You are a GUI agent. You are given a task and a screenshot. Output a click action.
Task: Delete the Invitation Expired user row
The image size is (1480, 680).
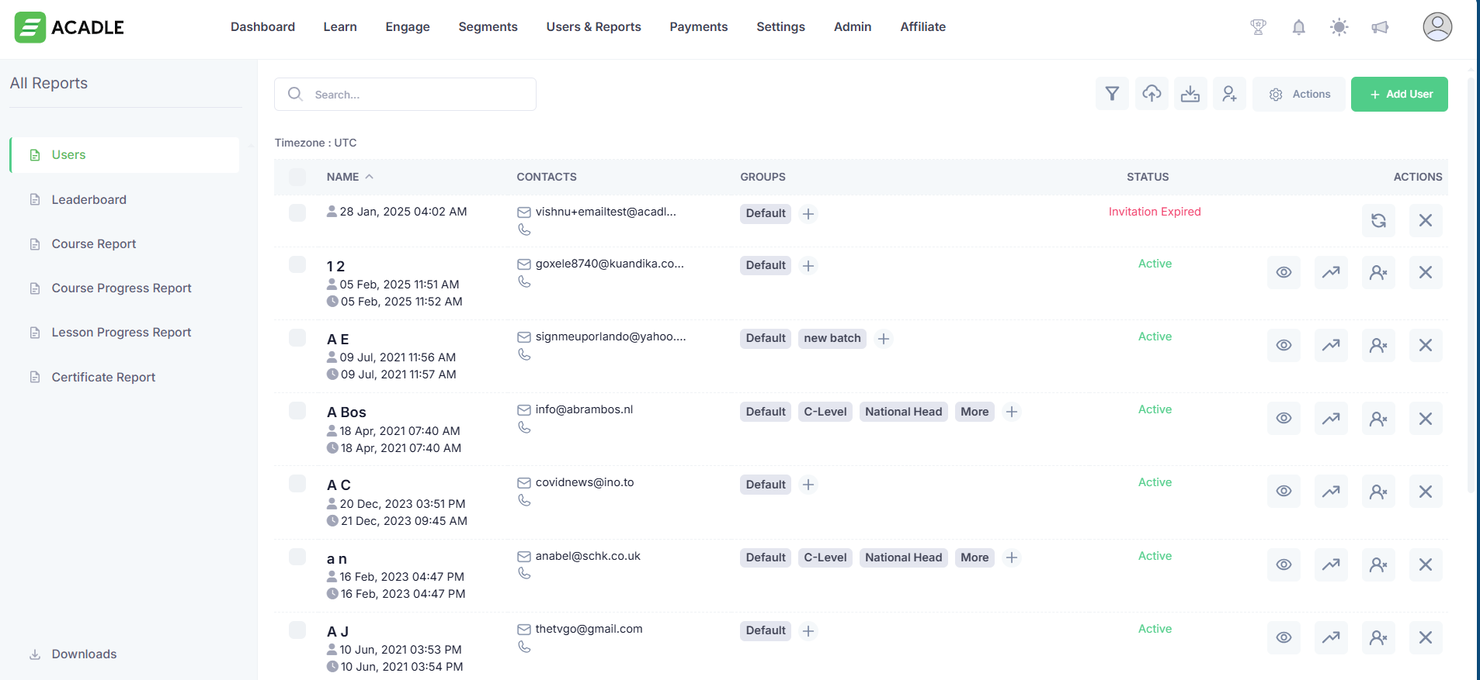[1425, 220]
